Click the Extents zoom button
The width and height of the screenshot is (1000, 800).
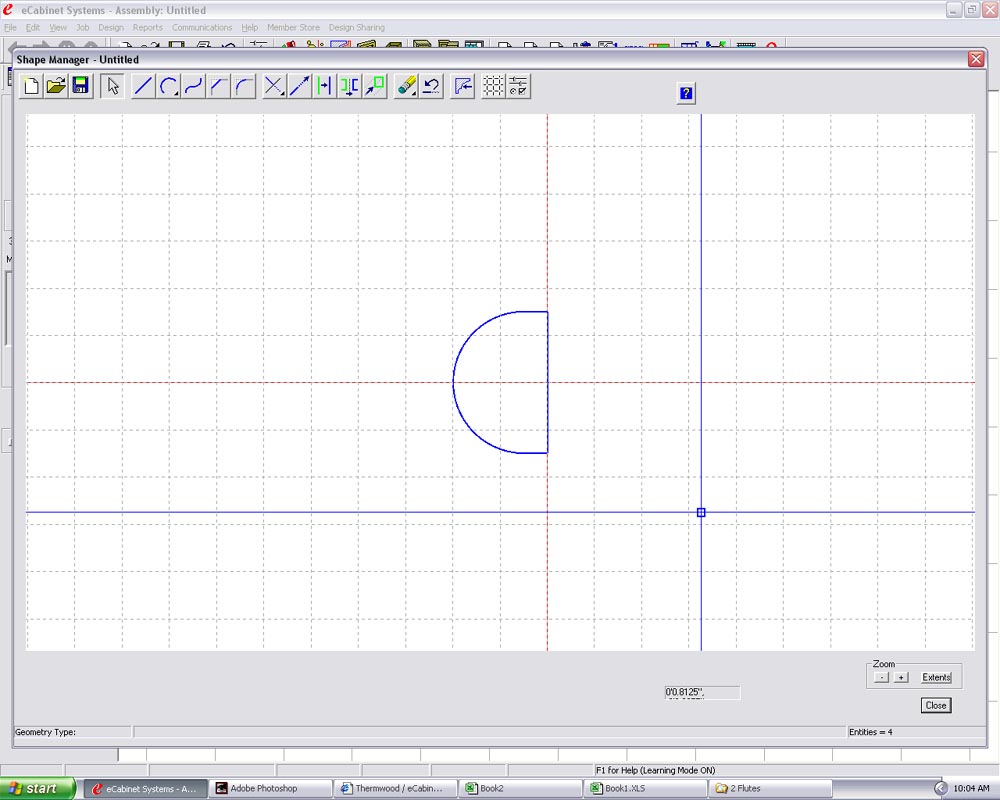(x=936, y=678)
